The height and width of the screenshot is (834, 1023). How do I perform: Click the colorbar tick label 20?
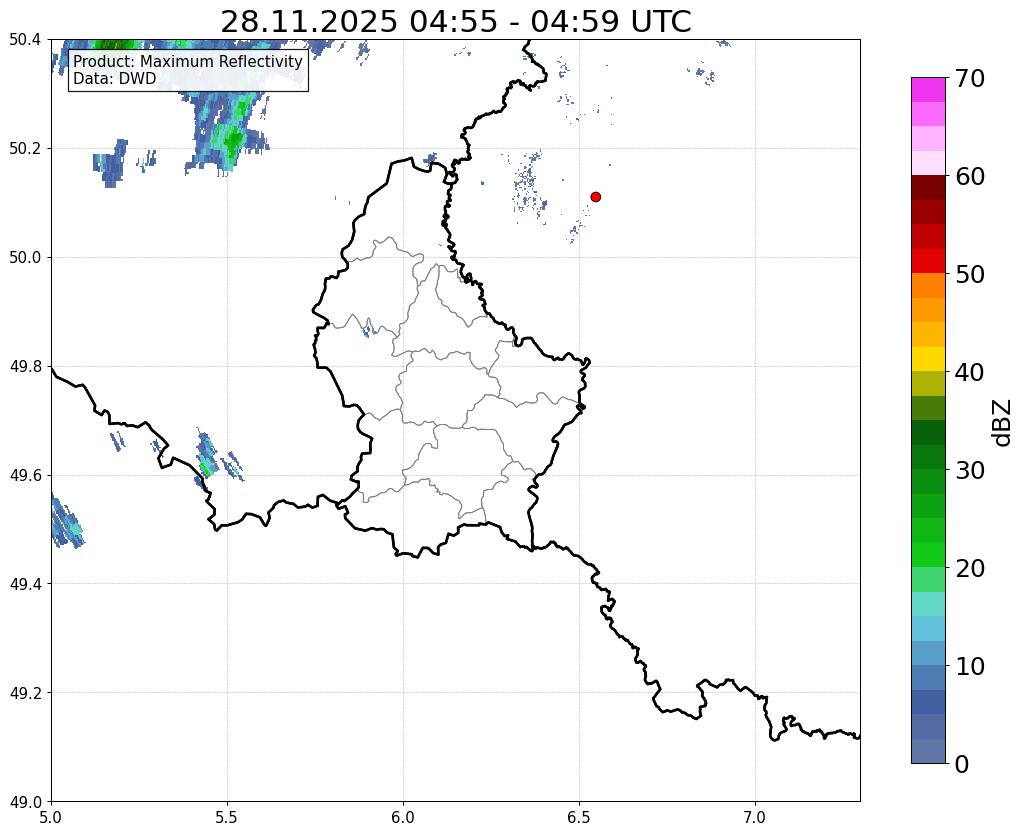point(970,568)
